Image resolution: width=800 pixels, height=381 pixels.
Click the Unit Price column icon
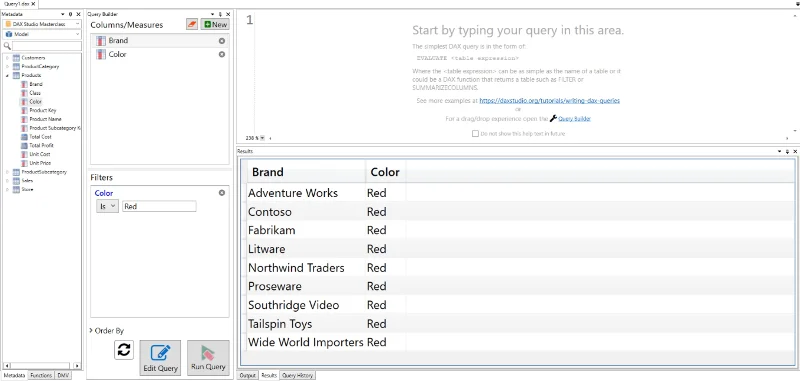[x=24, y=163]
